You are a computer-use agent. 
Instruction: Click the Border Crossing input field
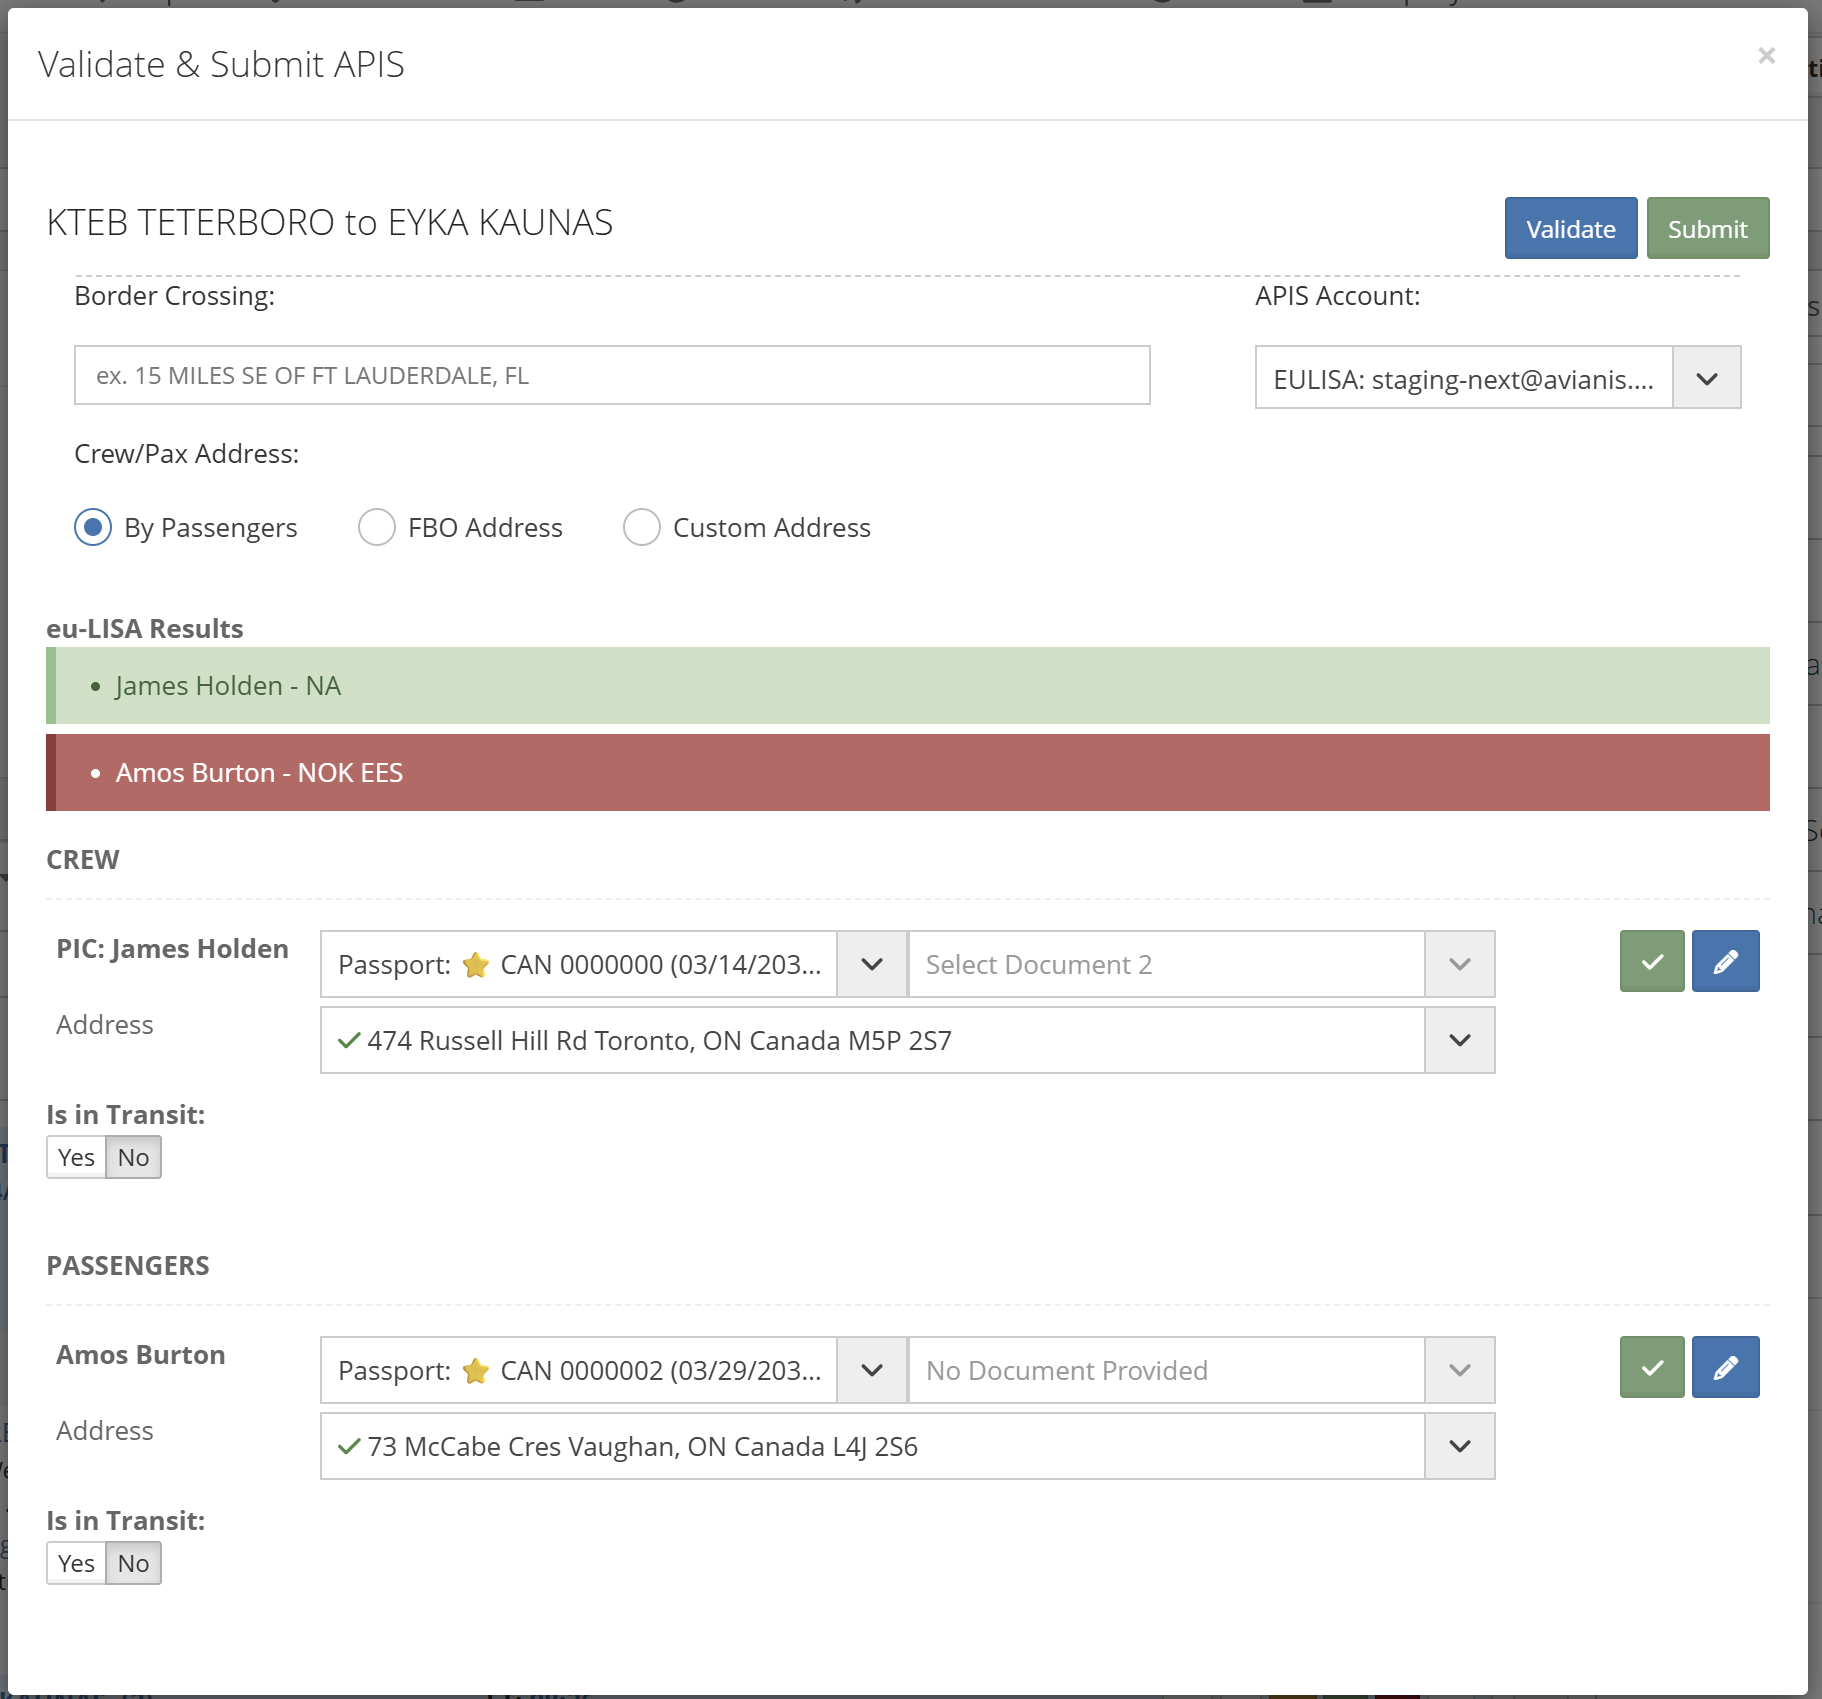click(x=612, y=375)
